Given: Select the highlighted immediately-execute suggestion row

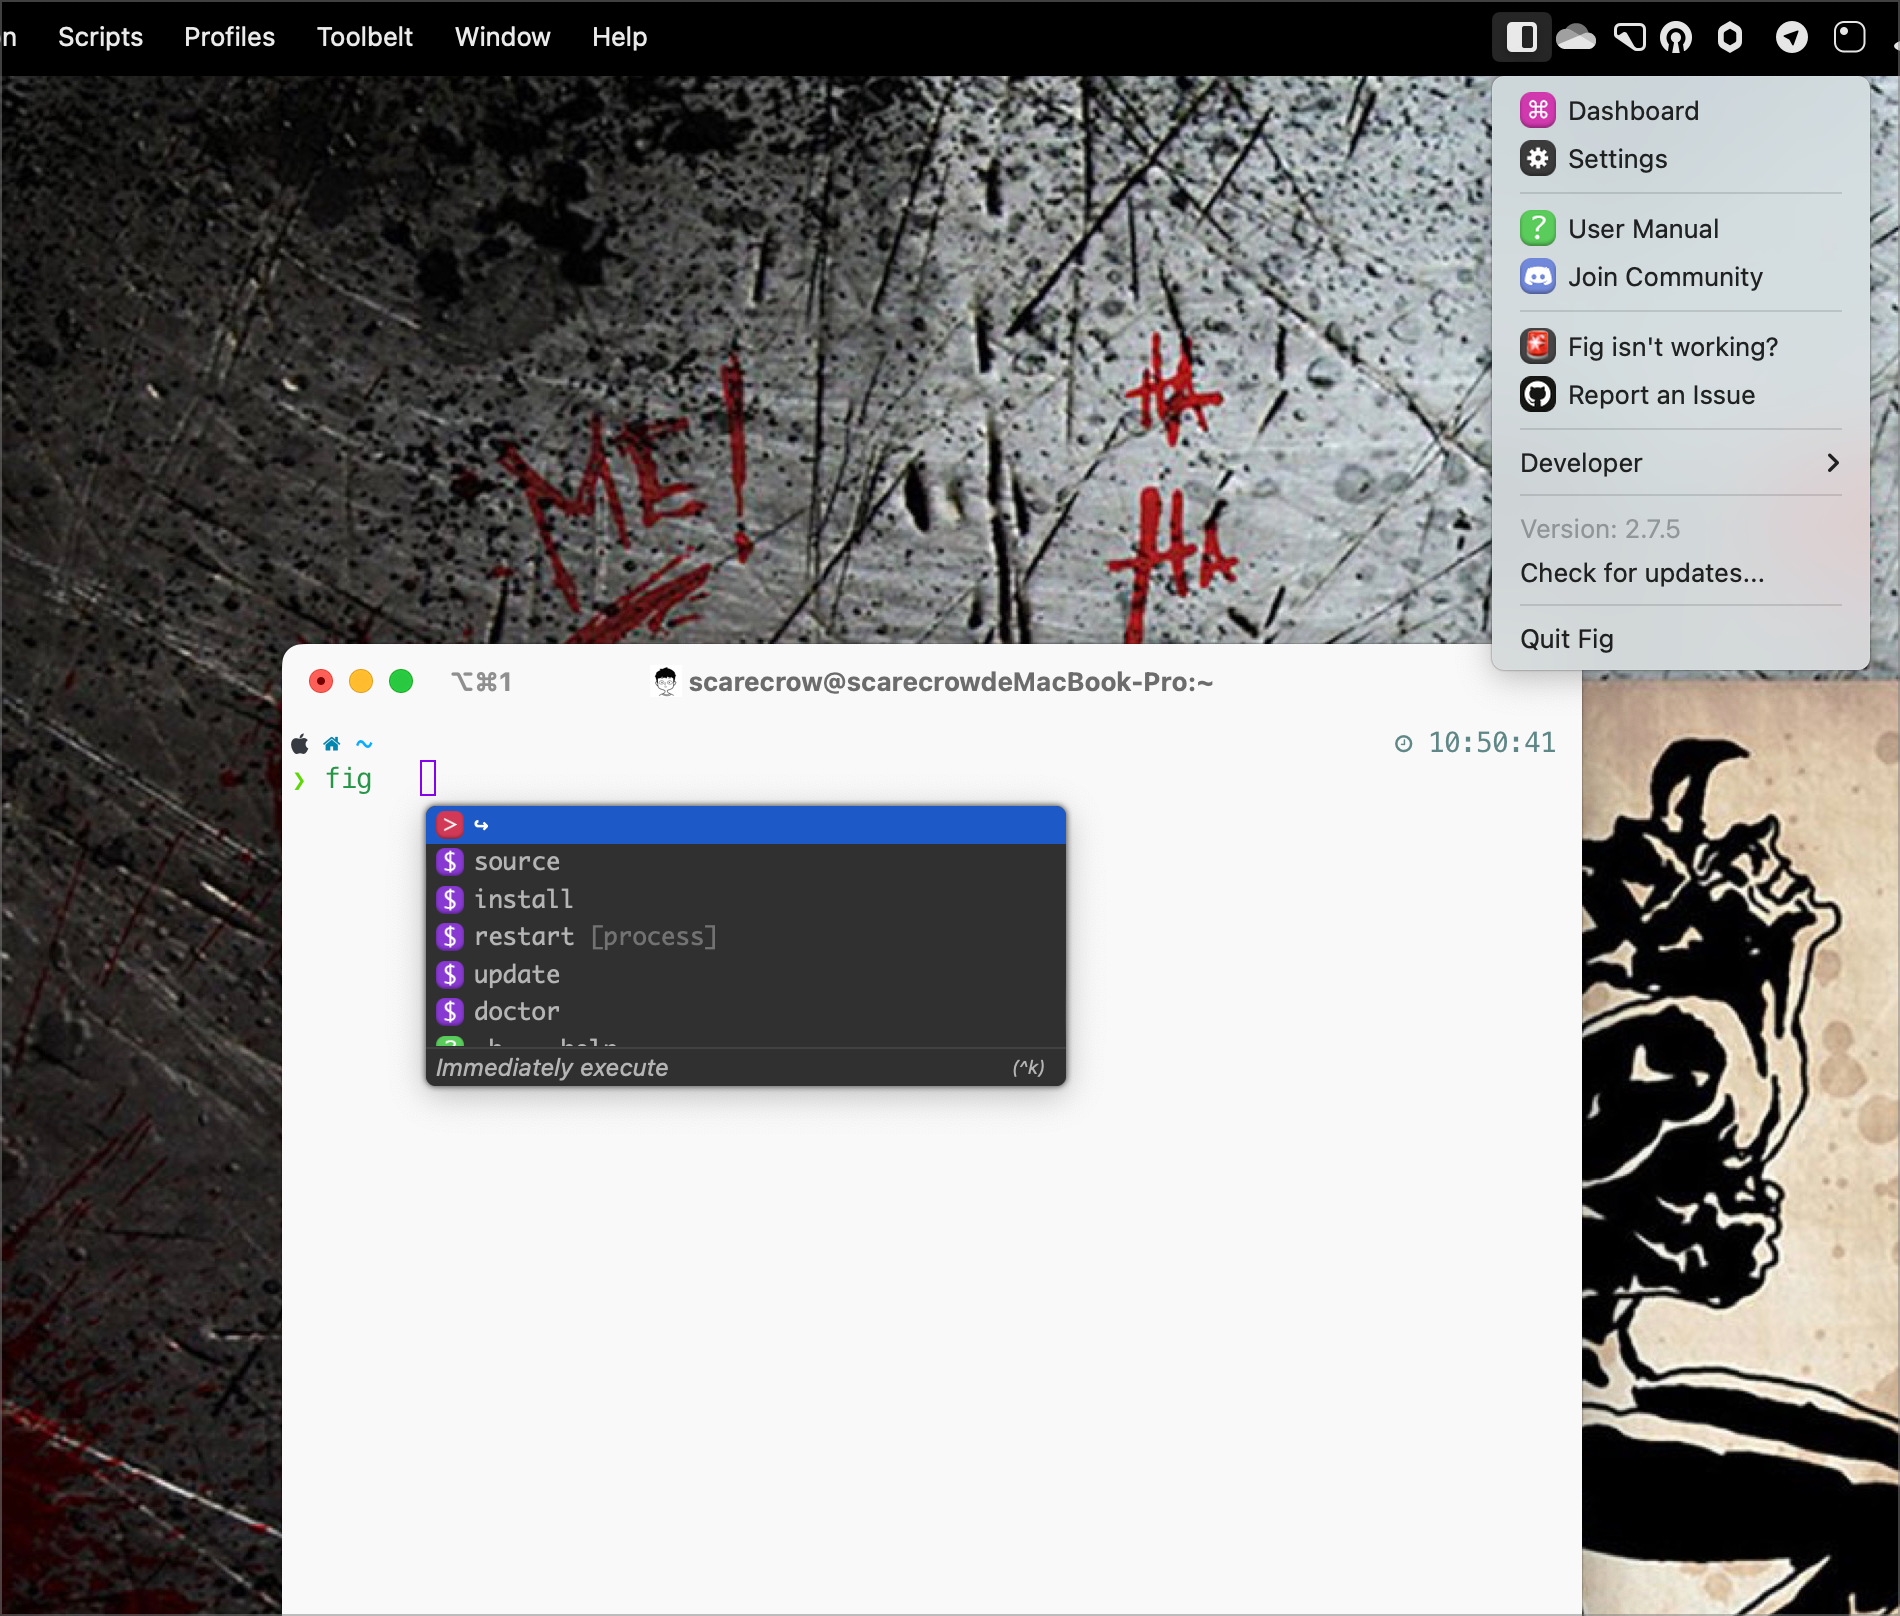Looking at the screenshot, I should (746, 824).
